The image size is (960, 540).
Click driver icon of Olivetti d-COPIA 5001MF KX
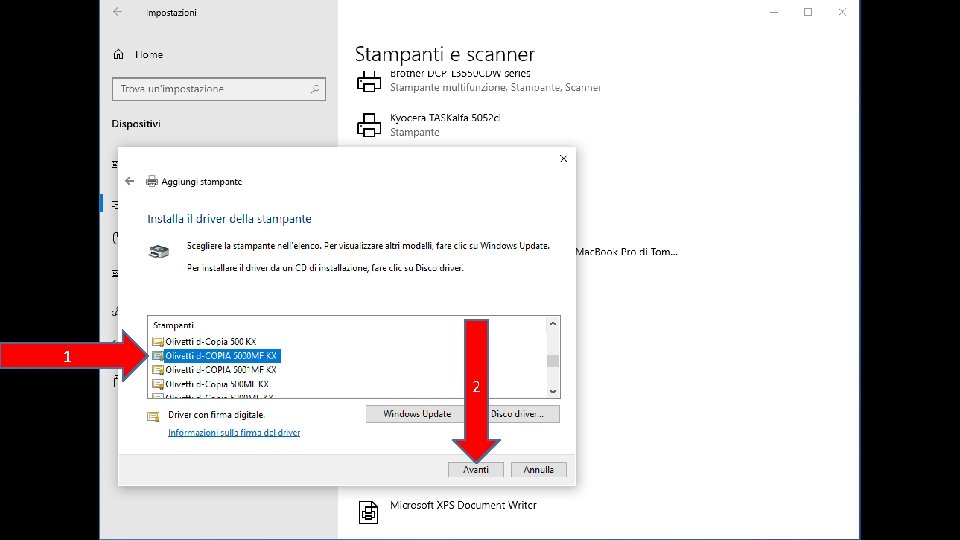(x=158, y=370)
